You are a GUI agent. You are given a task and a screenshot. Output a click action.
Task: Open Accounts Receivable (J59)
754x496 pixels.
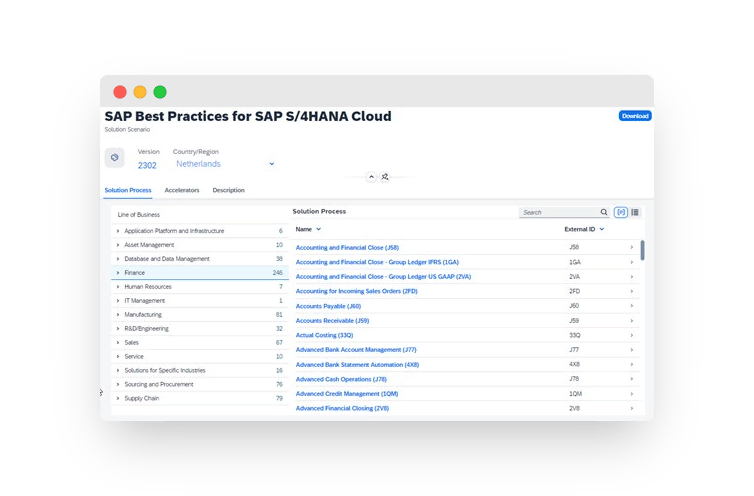point(332,321)
